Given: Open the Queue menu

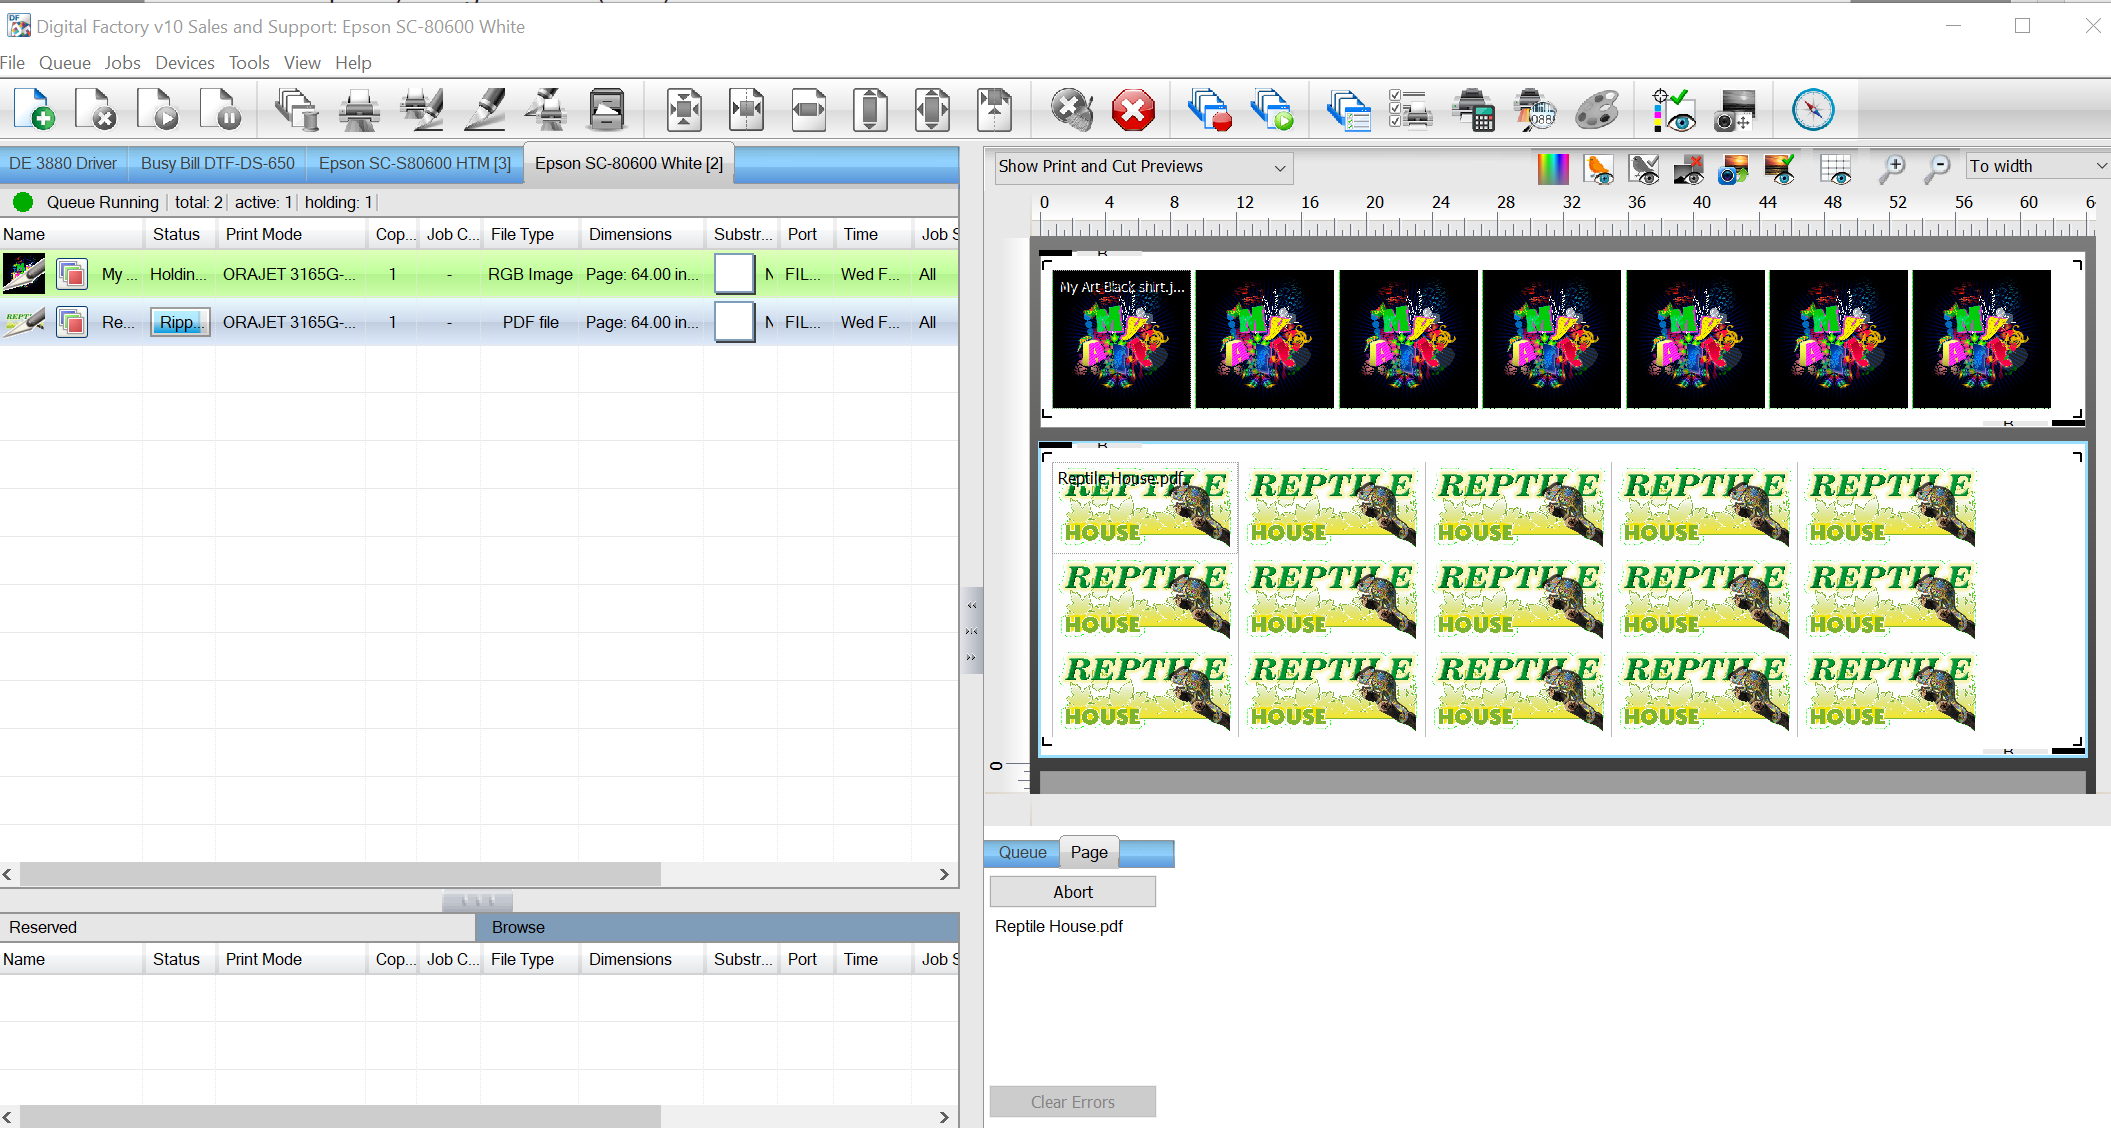Looking at the screenshot, I should pyautogui.click(x=65, y=63).
